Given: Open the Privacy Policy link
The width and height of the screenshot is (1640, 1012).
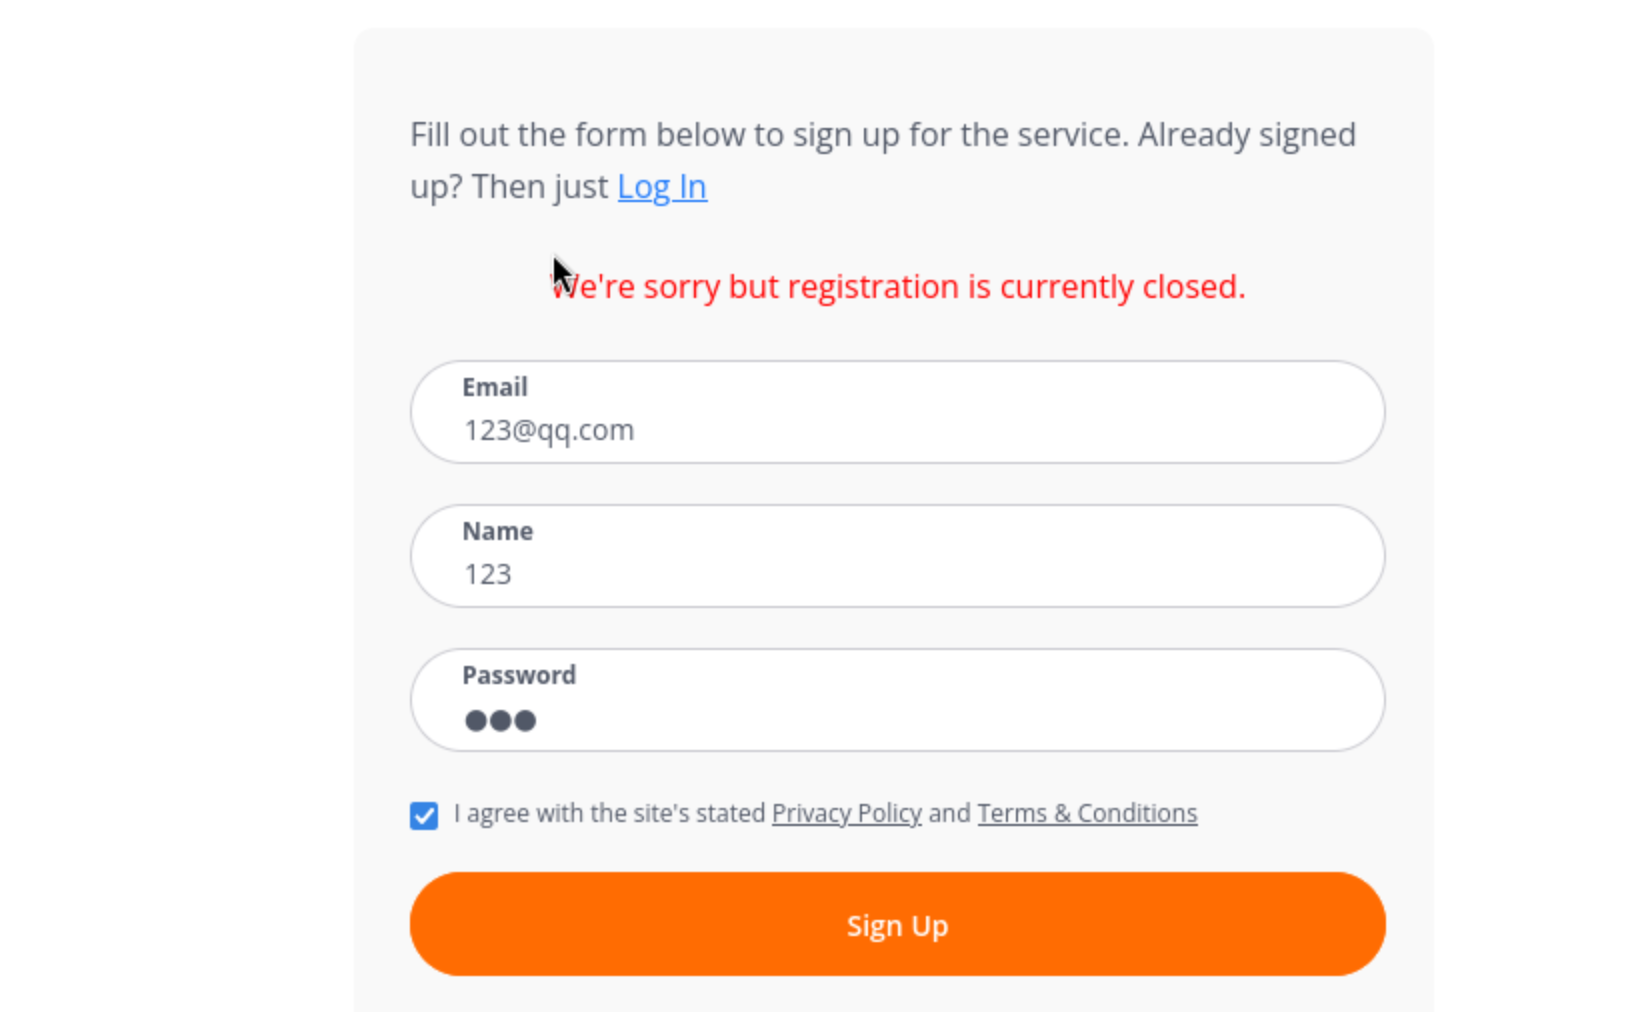Looking at the screenshot, I should [846, 813].
